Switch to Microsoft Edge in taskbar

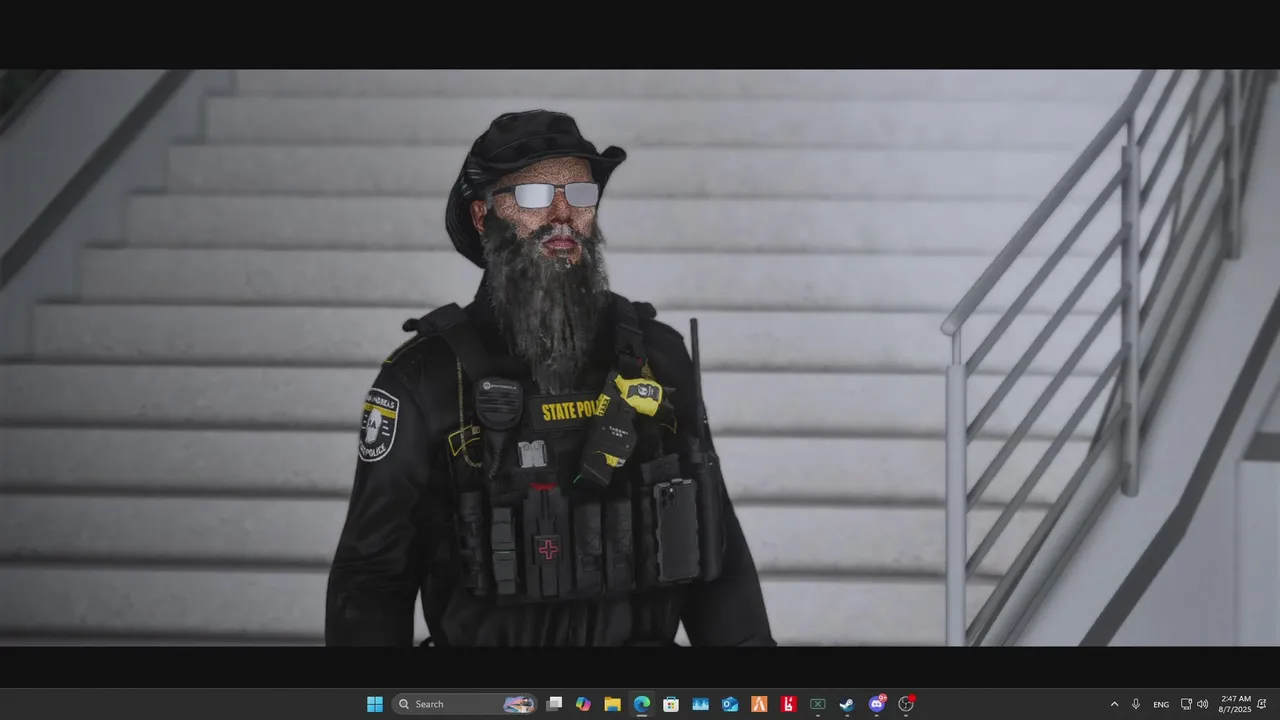[x=642, y=704]
